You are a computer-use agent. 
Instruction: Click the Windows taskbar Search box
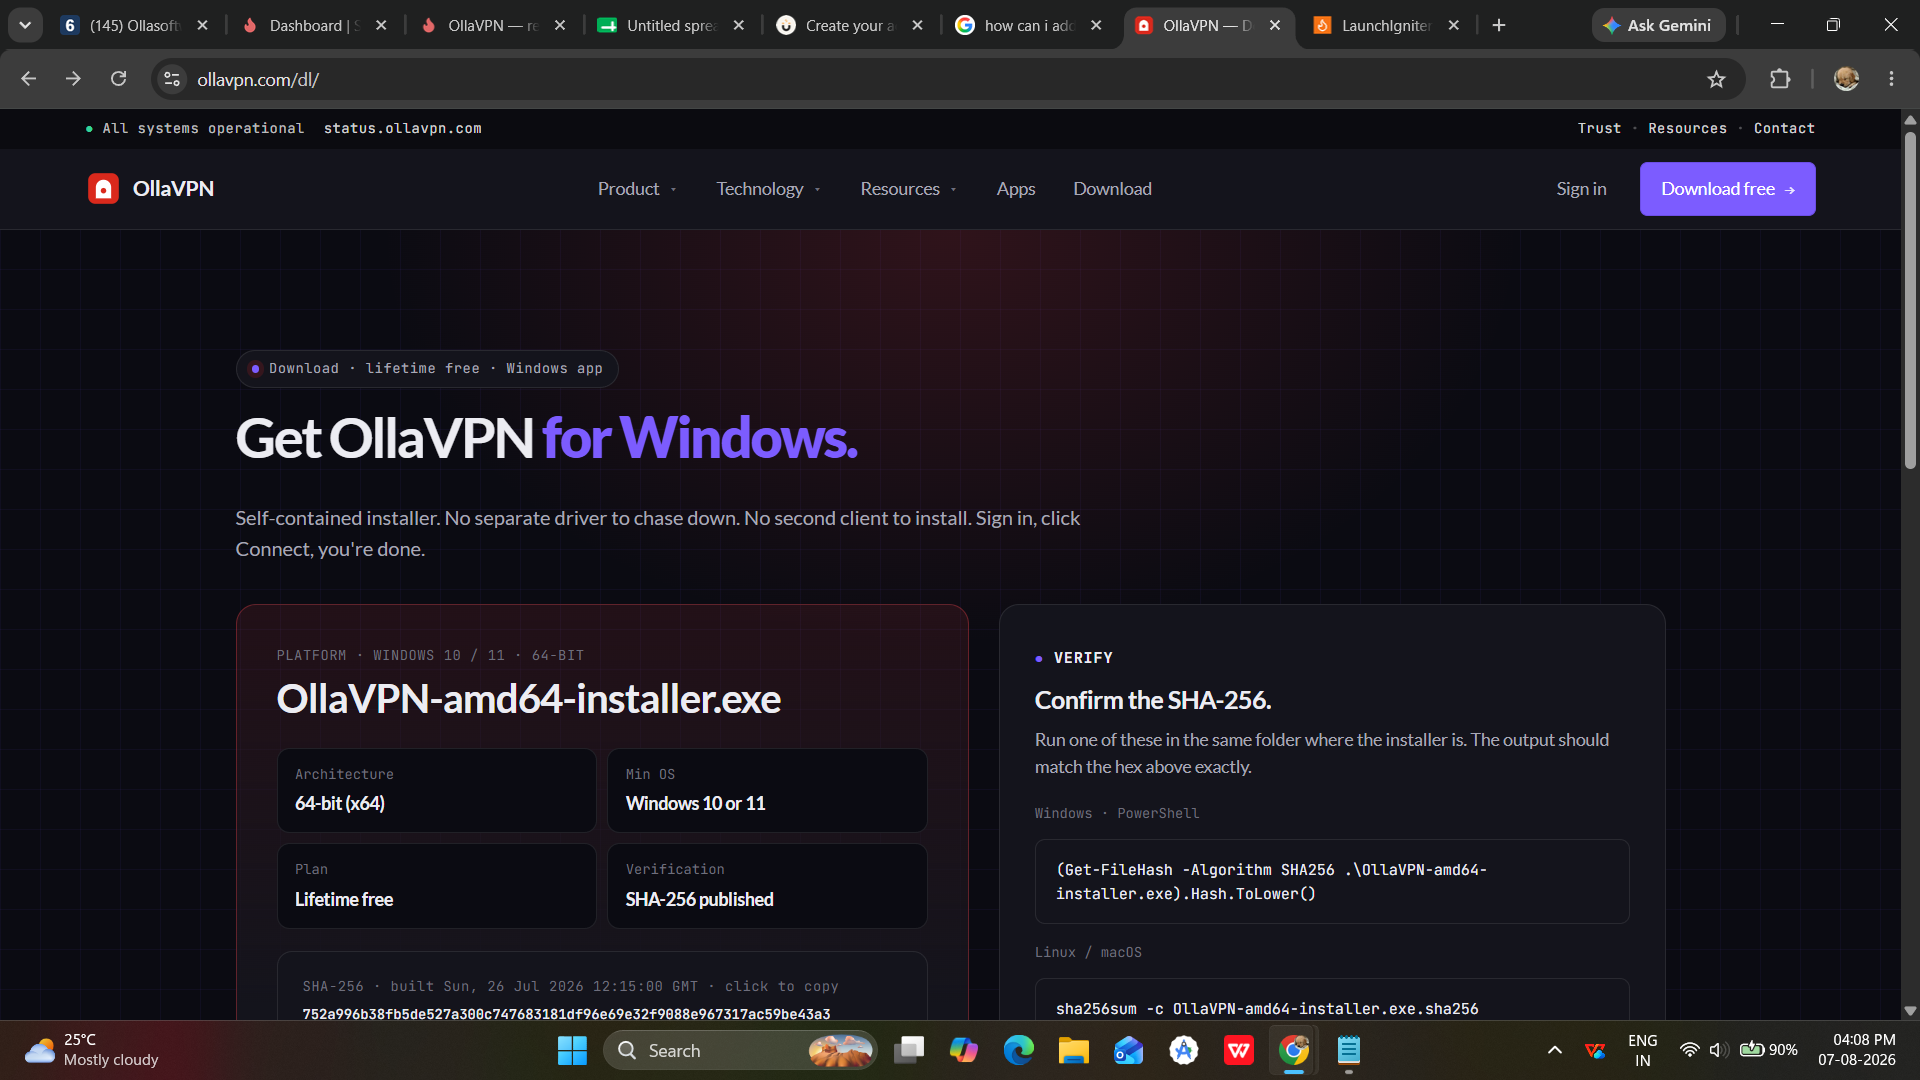740,1050
